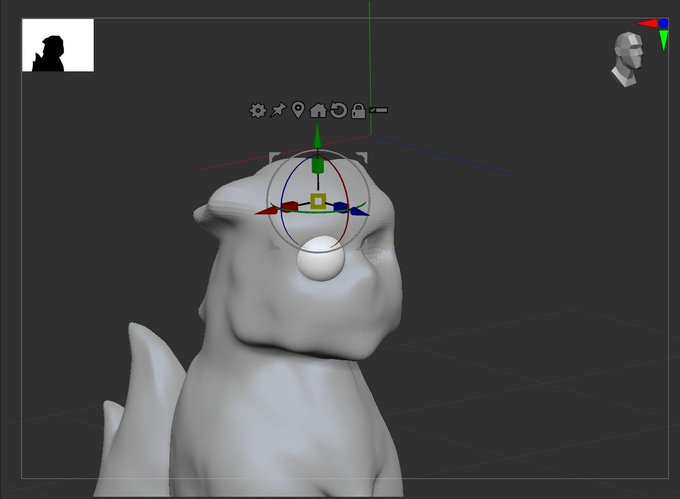Toggle the checkmark Transpose All Selected switch
The image size is (680, 499).
point(379,110)
